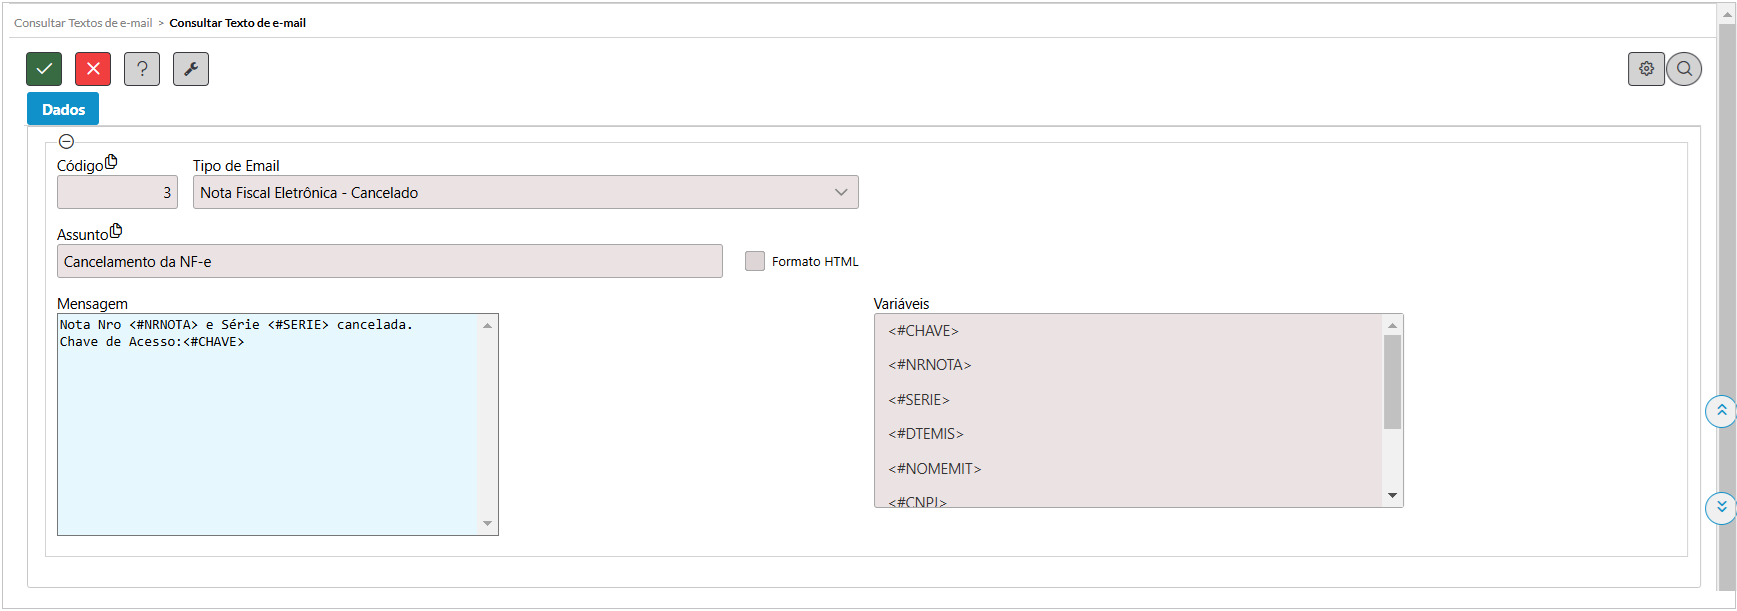Screen dimensions: 1737x611
Task: Click the copy icon next to Assunto
Action: coord(116,231)
